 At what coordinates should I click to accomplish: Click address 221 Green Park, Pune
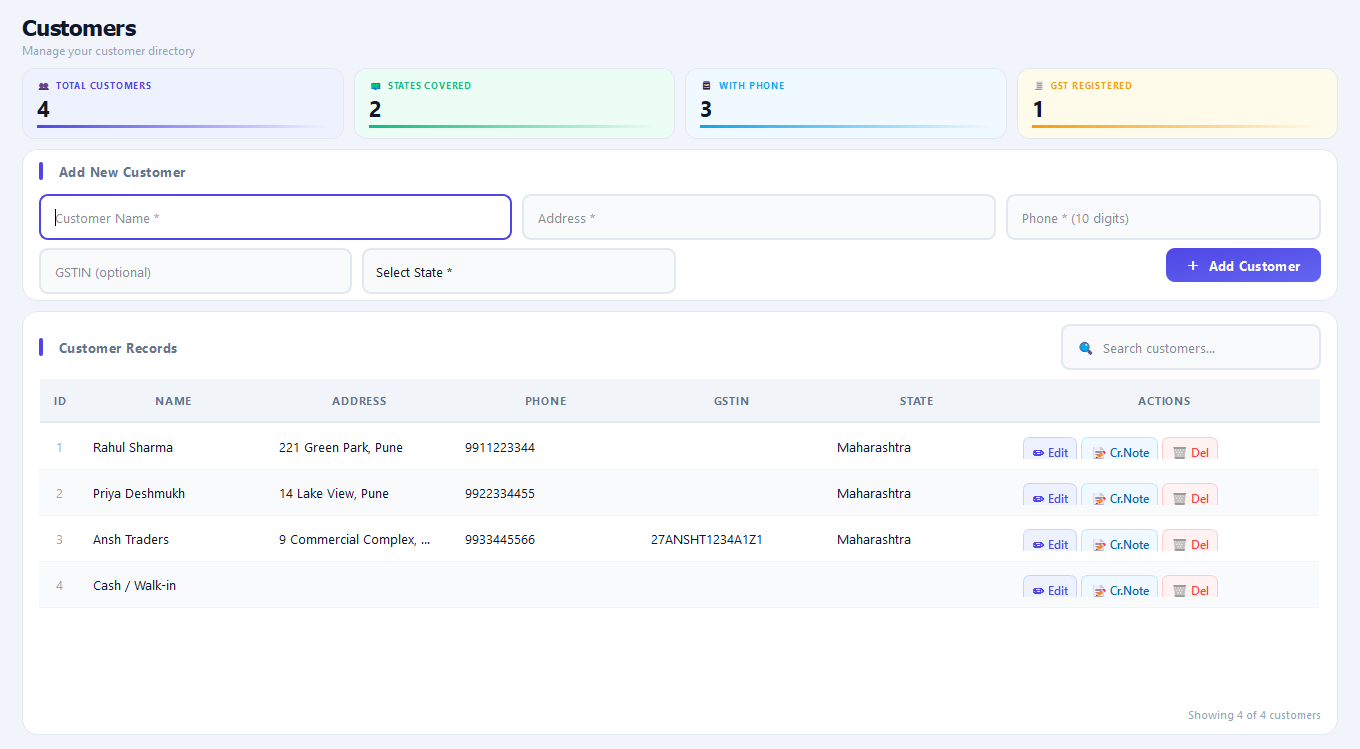click(x=341, y=447)
